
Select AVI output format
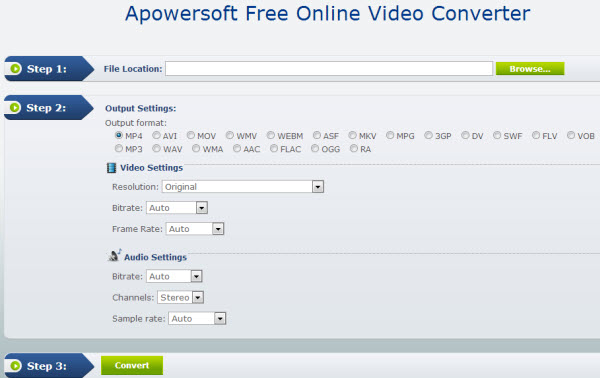click(156, 135)
